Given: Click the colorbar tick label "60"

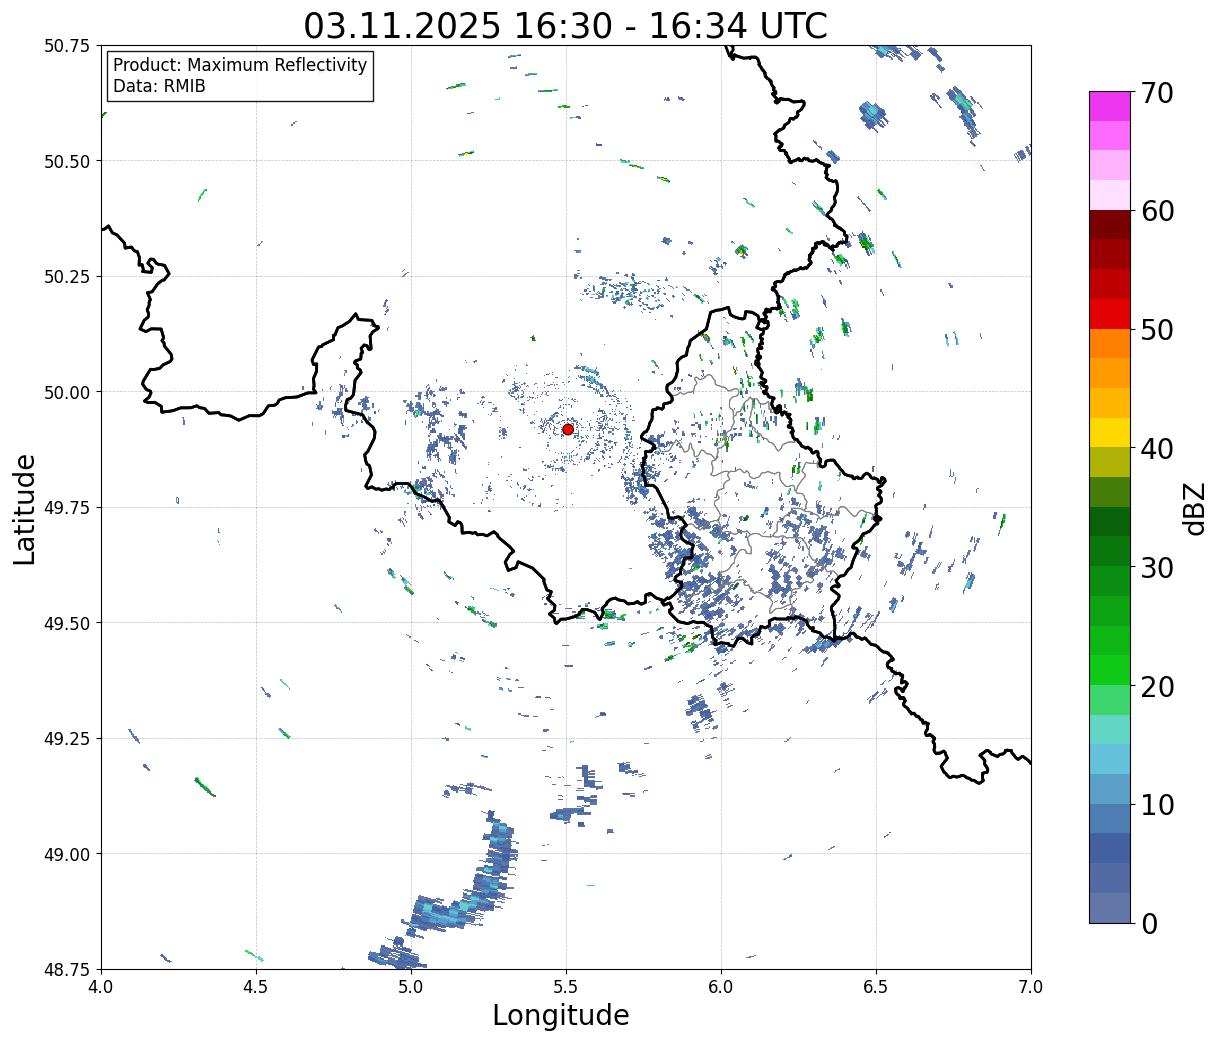Looking at the screenshot, I should (1157, 211).
